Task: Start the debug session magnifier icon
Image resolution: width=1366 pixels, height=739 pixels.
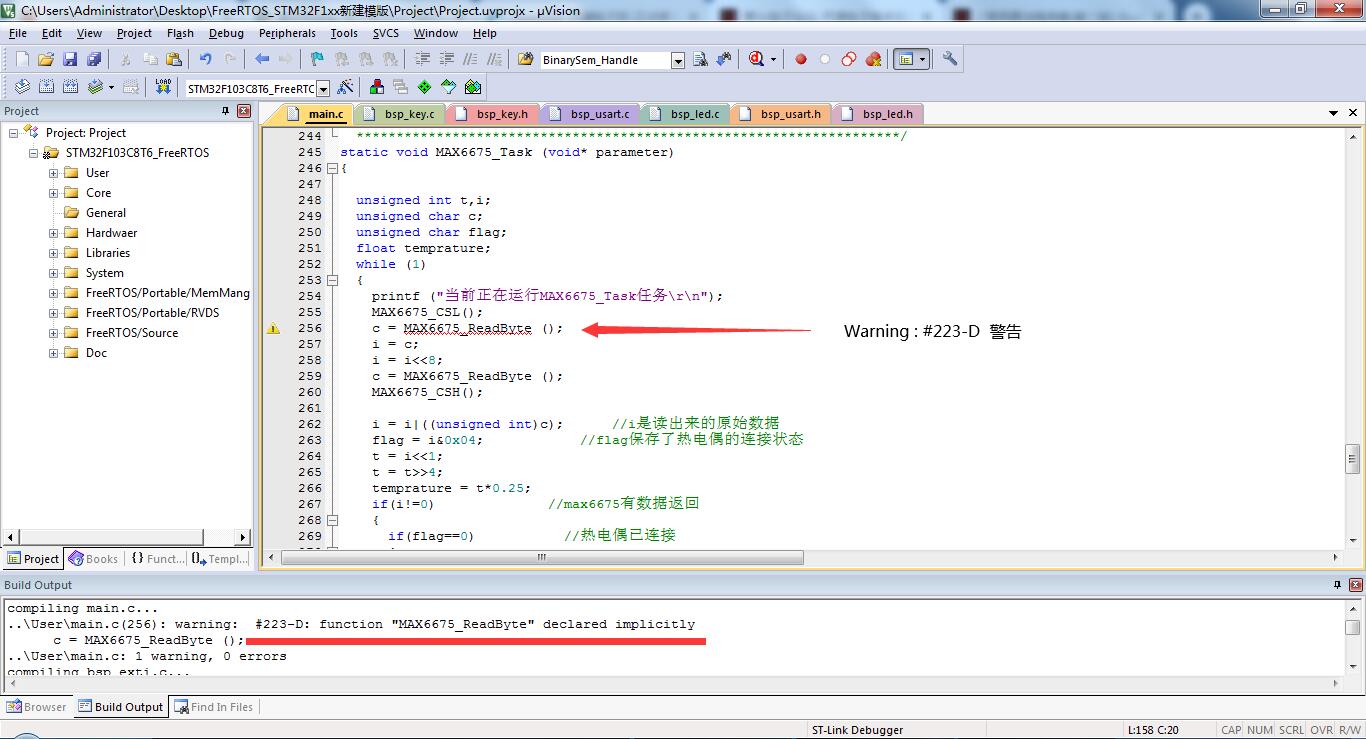Action: coord(757,60)
